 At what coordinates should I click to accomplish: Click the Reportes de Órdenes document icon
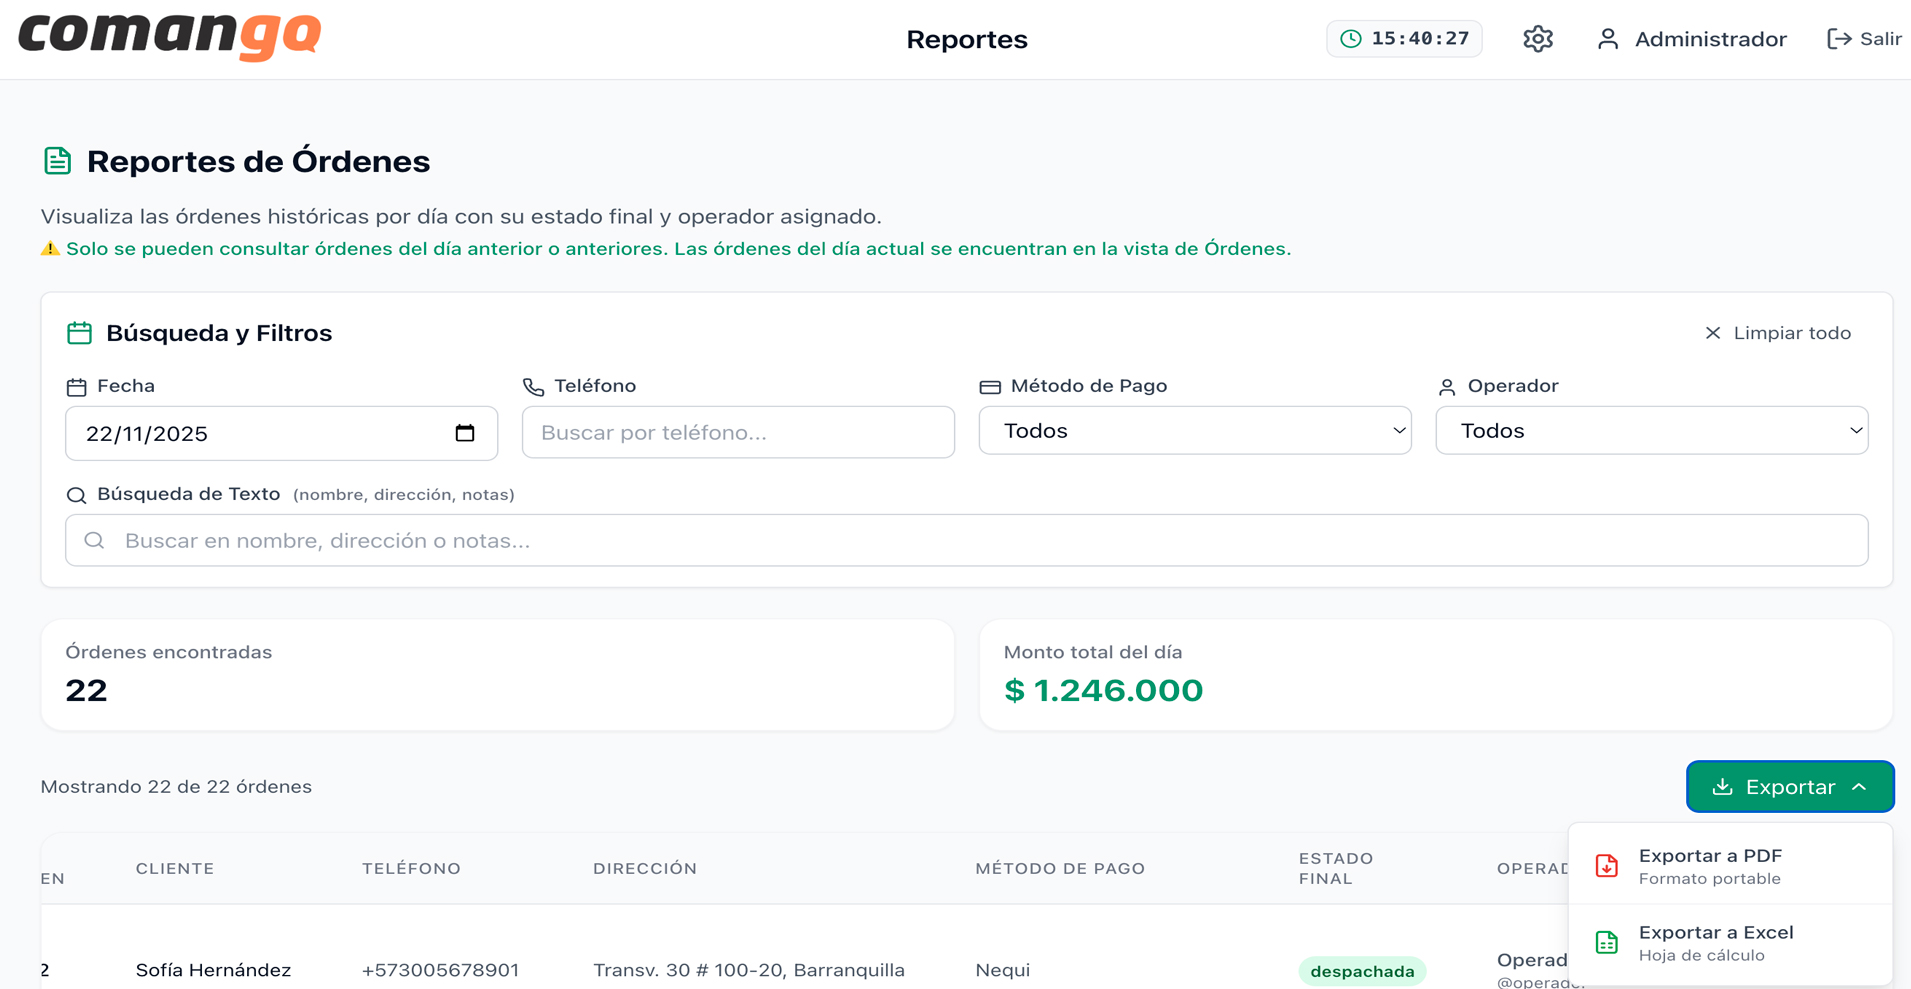pos(58,161)
